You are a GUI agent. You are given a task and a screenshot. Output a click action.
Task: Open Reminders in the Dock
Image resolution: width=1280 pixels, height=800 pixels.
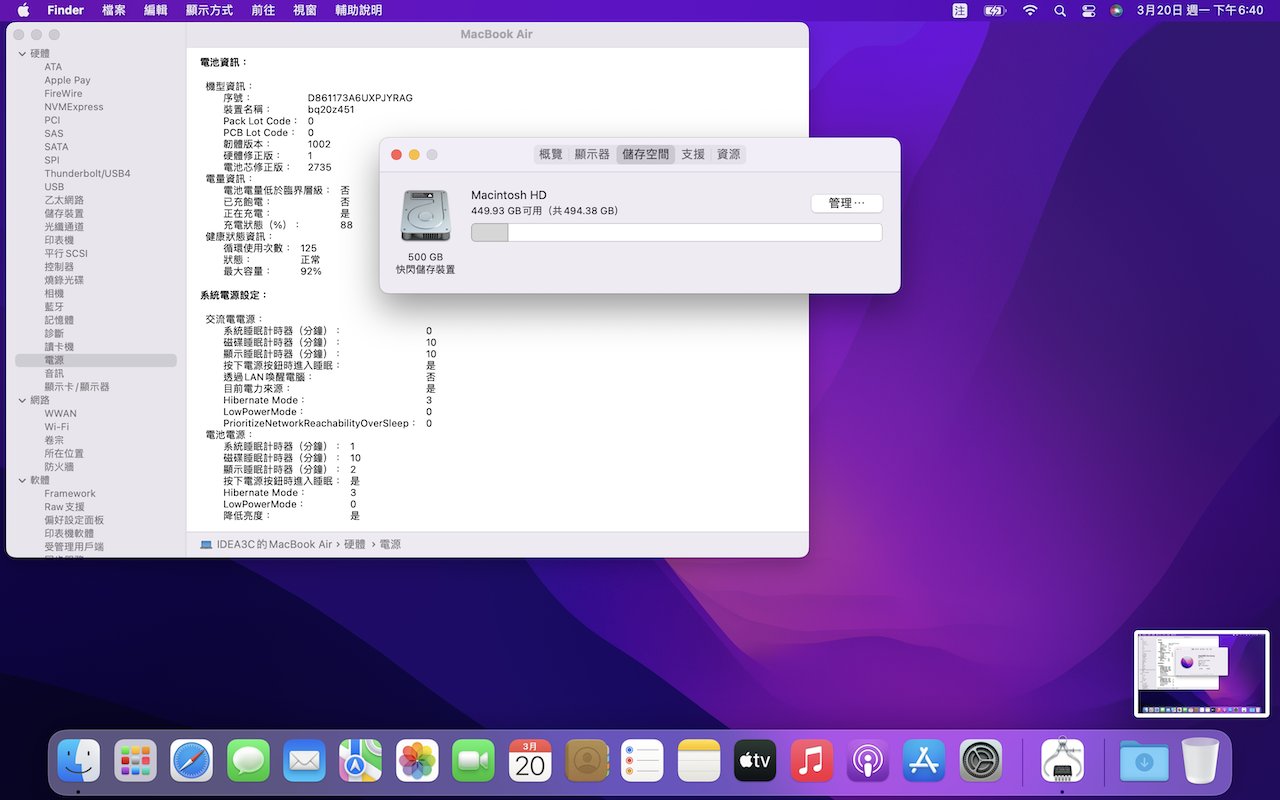pyautogui.click(x=642, y=761)
